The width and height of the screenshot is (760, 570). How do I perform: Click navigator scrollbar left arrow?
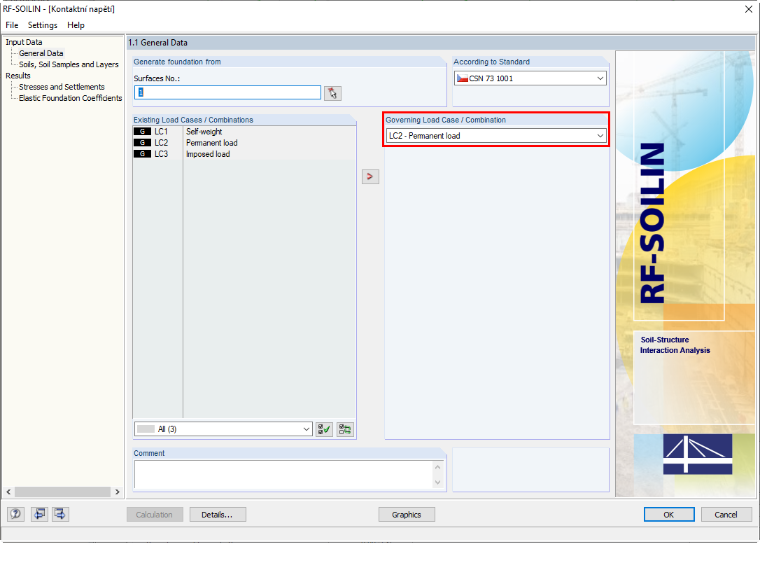9,492
